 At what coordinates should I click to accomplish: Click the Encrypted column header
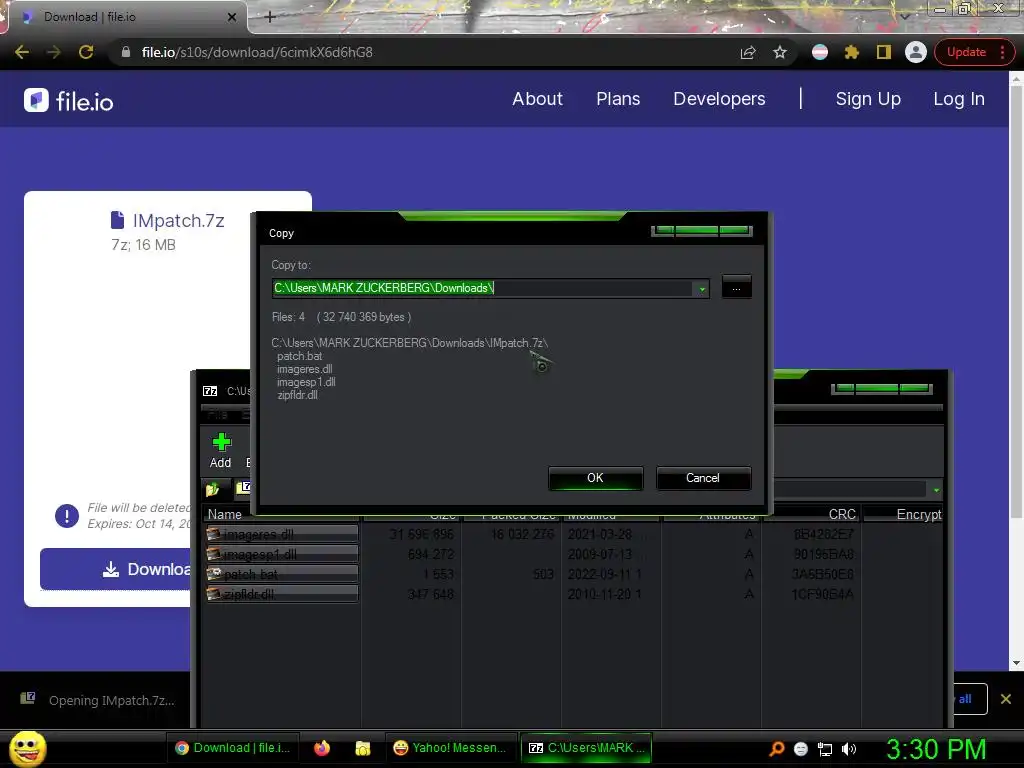coord(903,515)
